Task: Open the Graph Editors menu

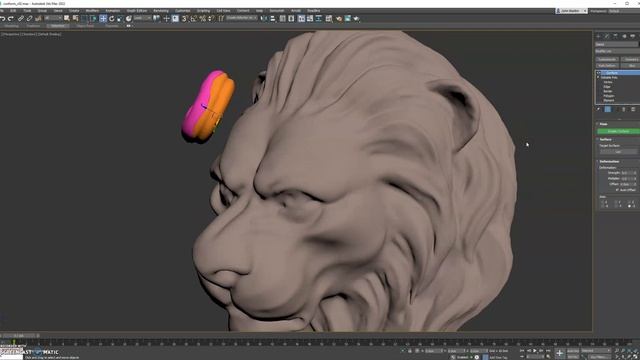Action: (x=137, y=11)
